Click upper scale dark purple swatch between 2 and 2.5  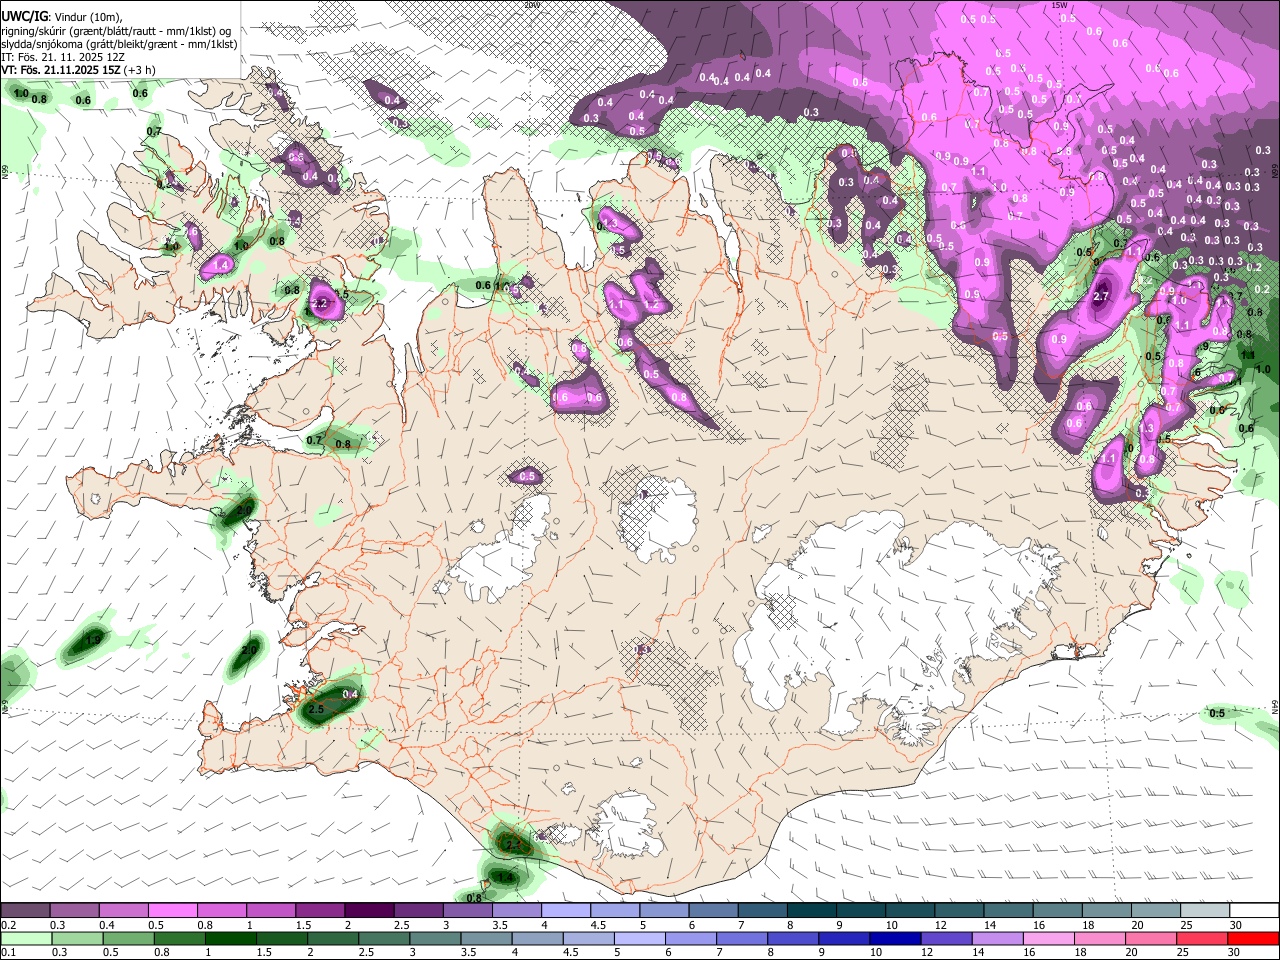tap(369, 910)
